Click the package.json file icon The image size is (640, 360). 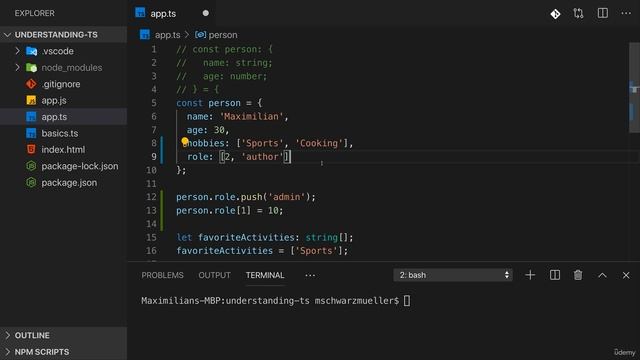click(31, 182)
